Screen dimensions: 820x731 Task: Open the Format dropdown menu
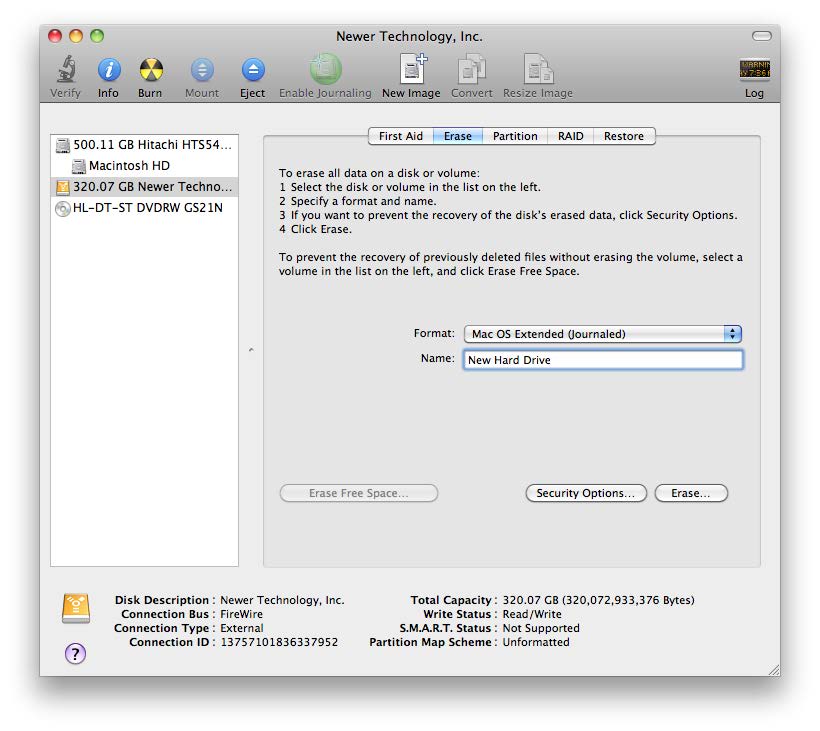click(602, 334)
